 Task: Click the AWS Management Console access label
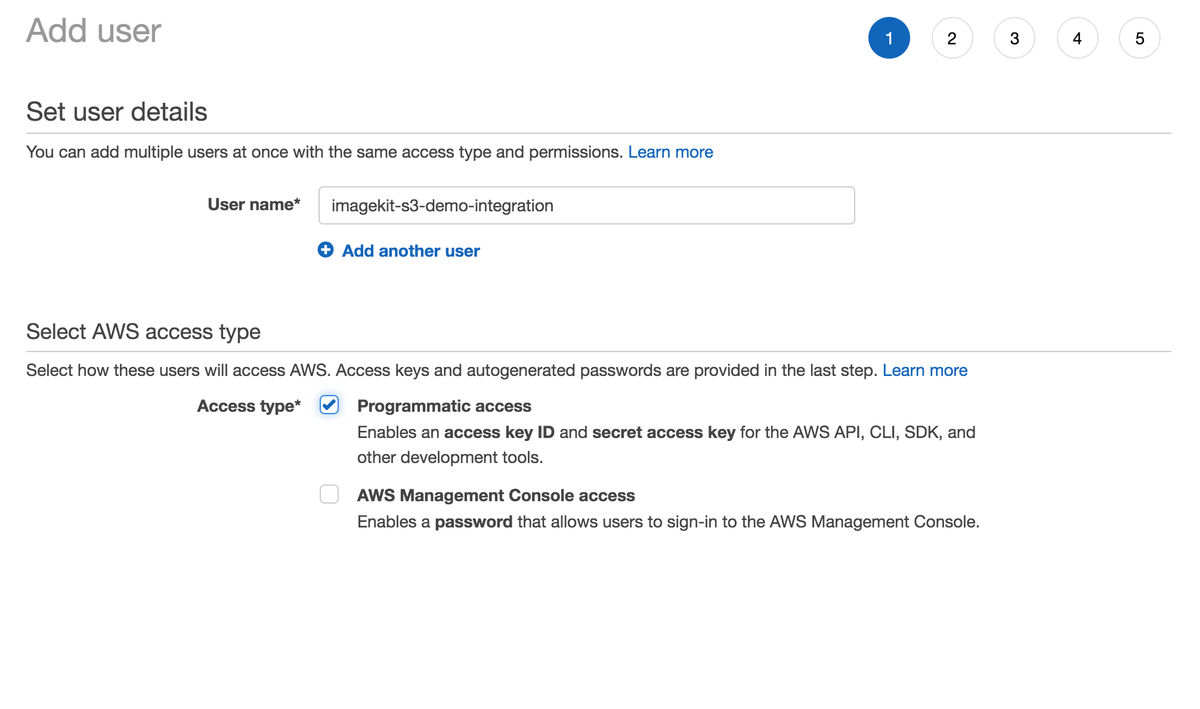pos(496,494)
